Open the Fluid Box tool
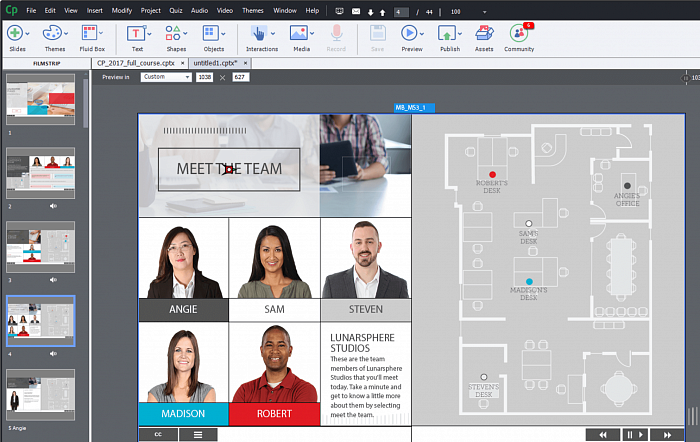Viewport: 700px width, 442px height. point(92,35)
